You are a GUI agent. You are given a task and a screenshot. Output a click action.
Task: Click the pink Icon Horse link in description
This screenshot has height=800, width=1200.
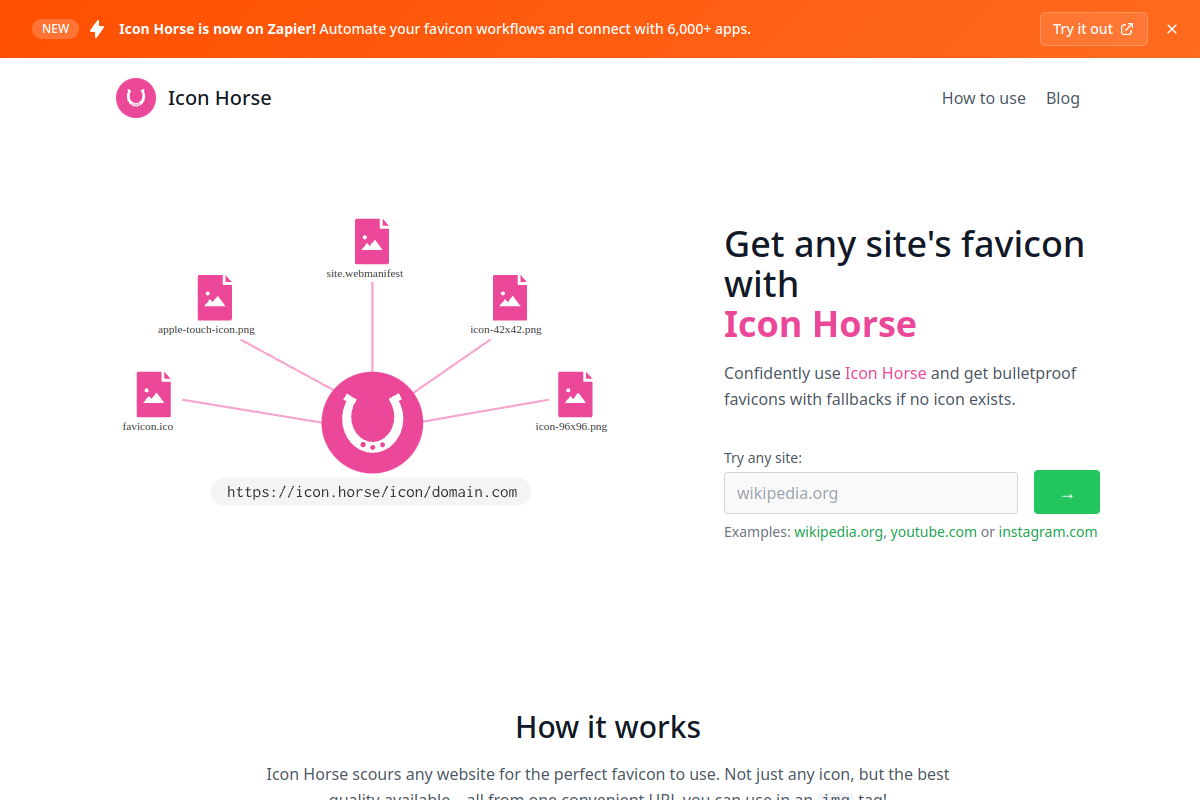(x=886, y=373)
